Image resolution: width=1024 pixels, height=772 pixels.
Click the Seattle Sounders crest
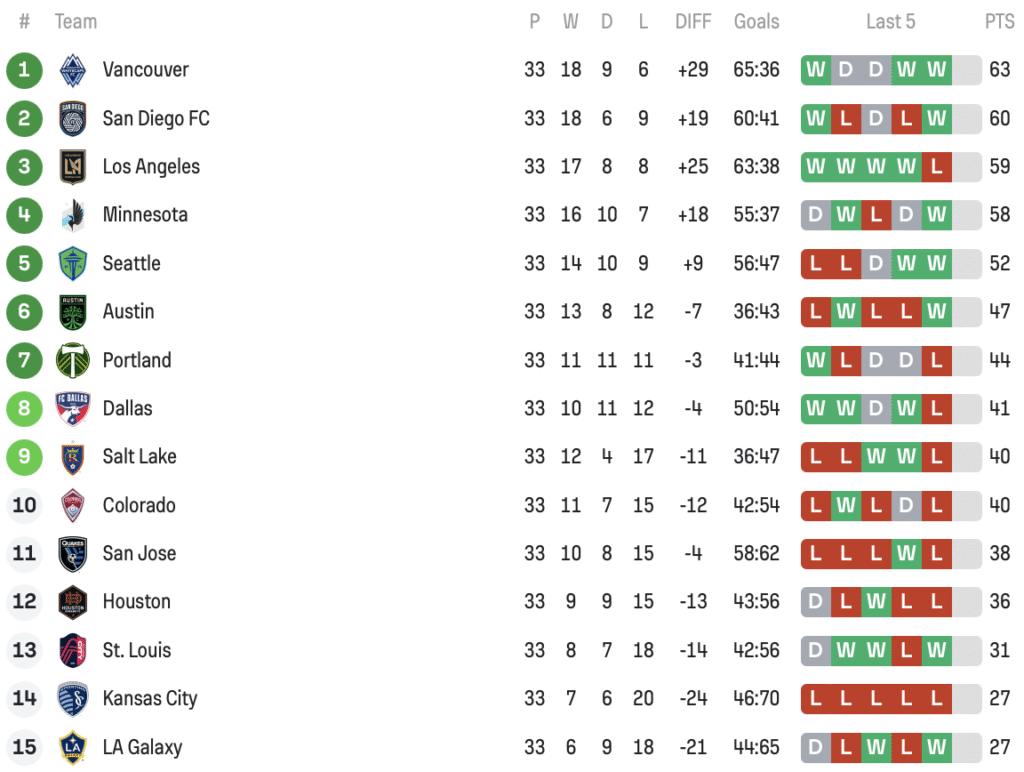[x=73, y=263]
